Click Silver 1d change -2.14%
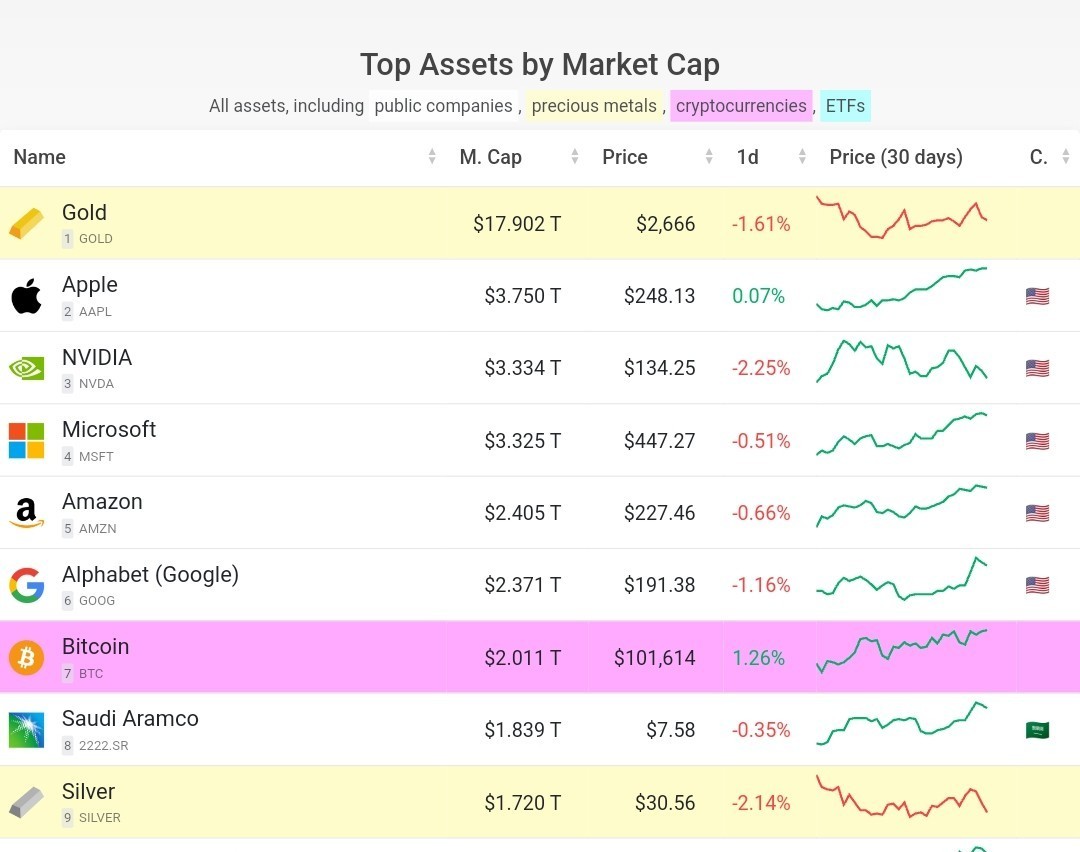 (x=760, y=803)
